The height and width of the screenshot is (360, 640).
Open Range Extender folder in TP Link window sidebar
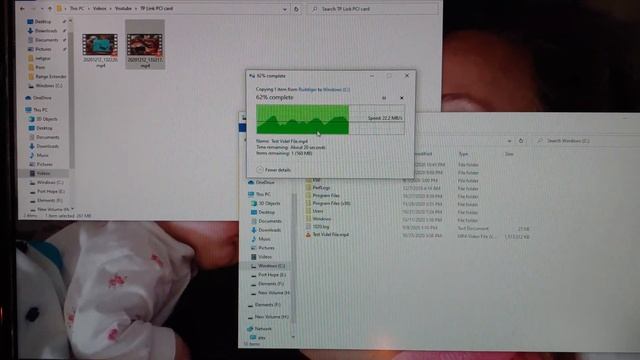(x=51, y=76)
